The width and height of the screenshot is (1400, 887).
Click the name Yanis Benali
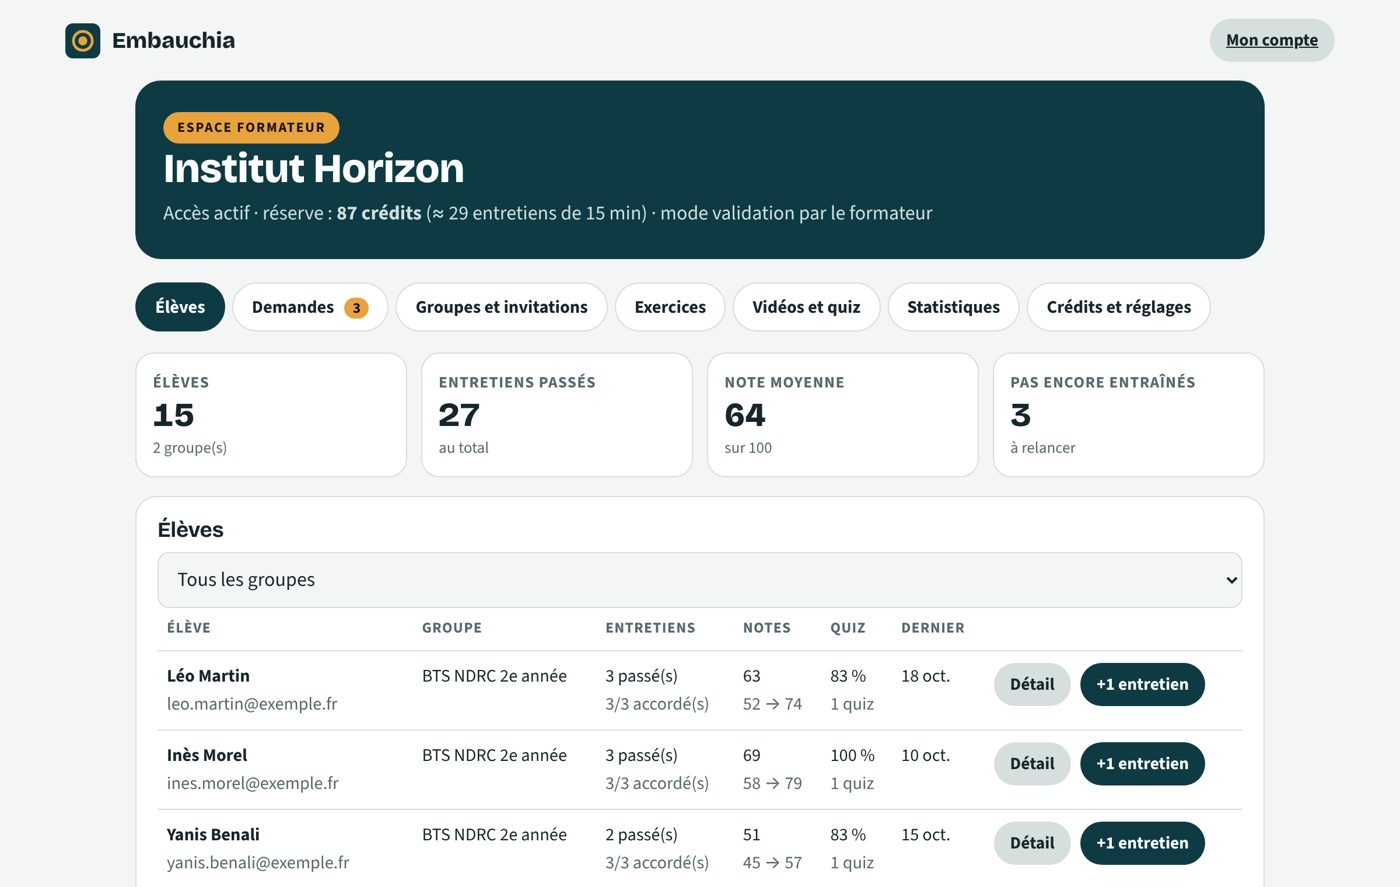pyautogui.click(x=213, y=834)
